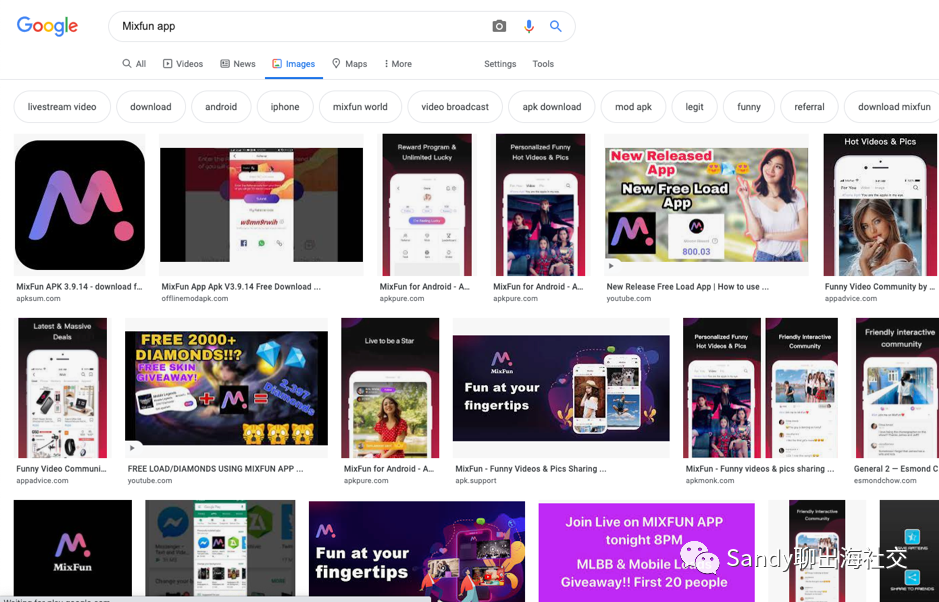Viewport: 939px width, 602px height.
Task: Filter by funny chip
Action: (x=749, y=107)
